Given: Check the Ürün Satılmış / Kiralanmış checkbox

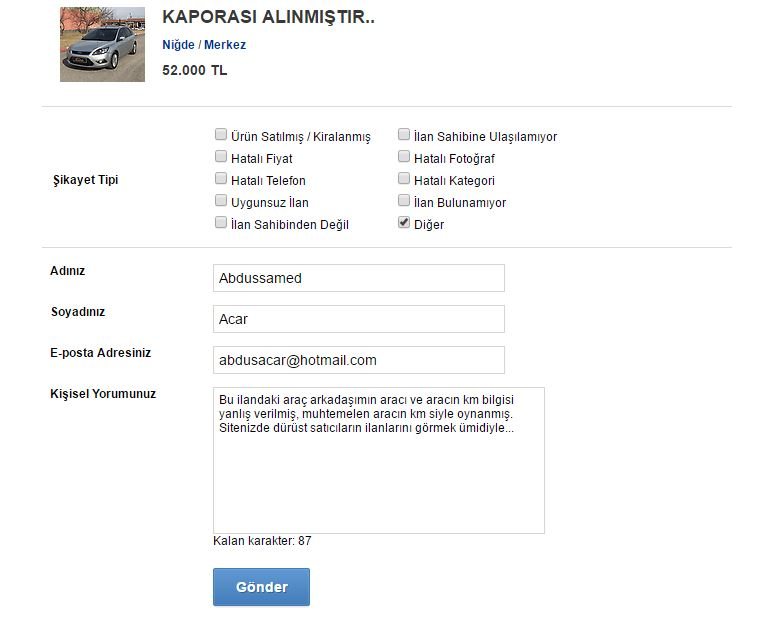Looking at the screenshot, I should 220,134.
